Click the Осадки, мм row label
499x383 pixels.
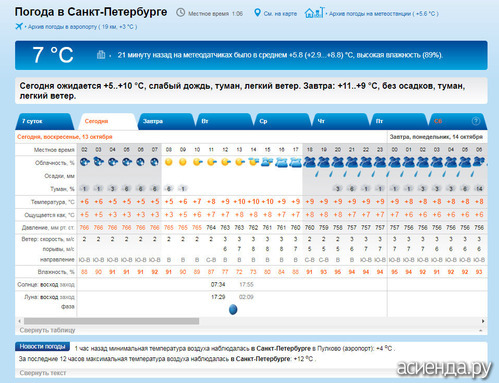pos(59,176)
